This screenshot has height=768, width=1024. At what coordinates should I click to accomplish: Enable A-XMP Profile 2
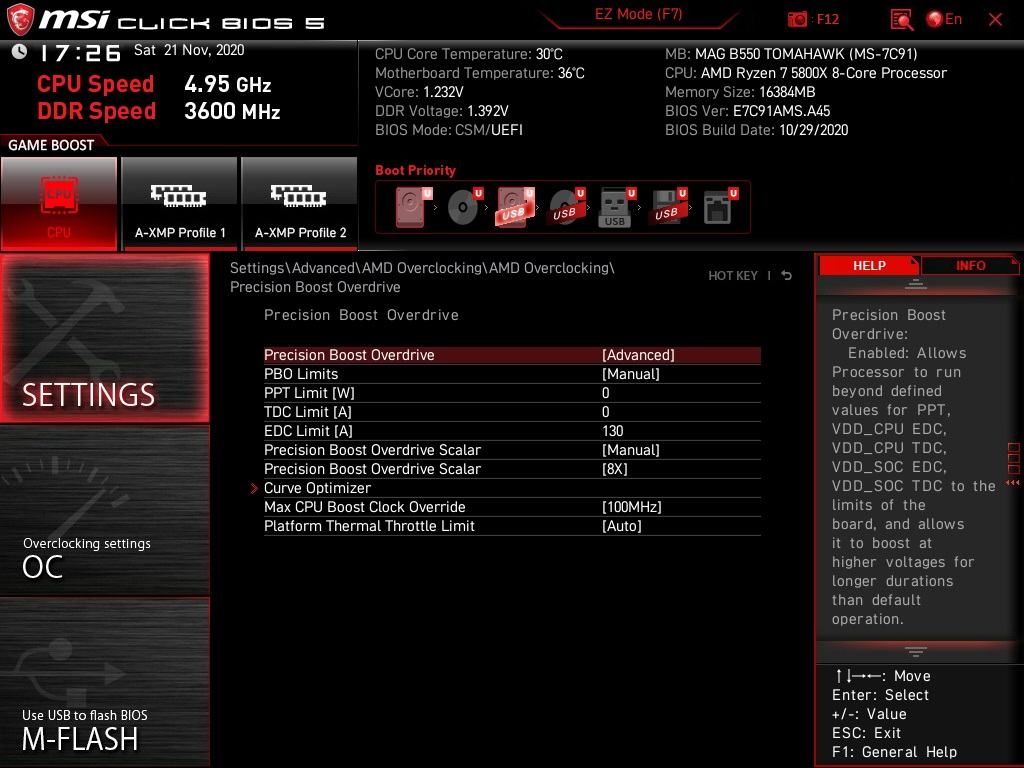[x=300, y=203]
